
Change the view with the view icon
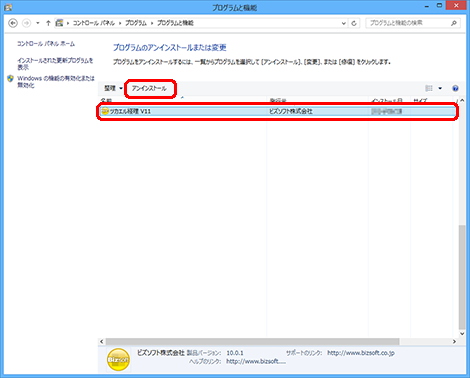429,88
